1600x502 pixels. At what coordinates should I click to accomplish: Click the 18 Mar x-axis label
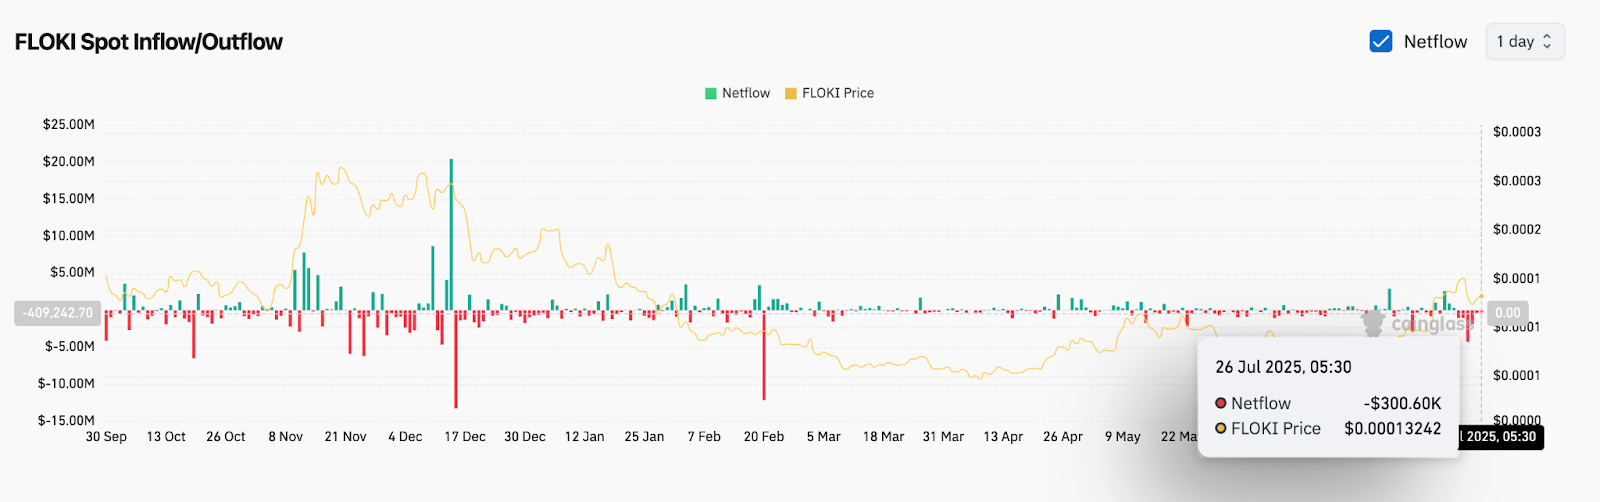point(883,437)
